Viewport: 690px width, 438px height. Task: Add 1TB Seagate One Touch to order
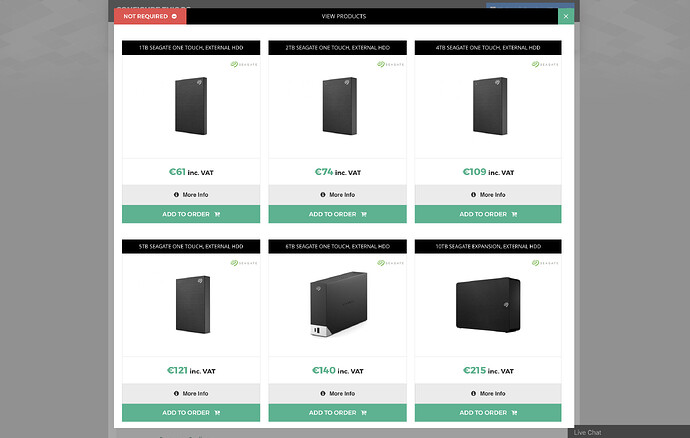click(191, 214)
